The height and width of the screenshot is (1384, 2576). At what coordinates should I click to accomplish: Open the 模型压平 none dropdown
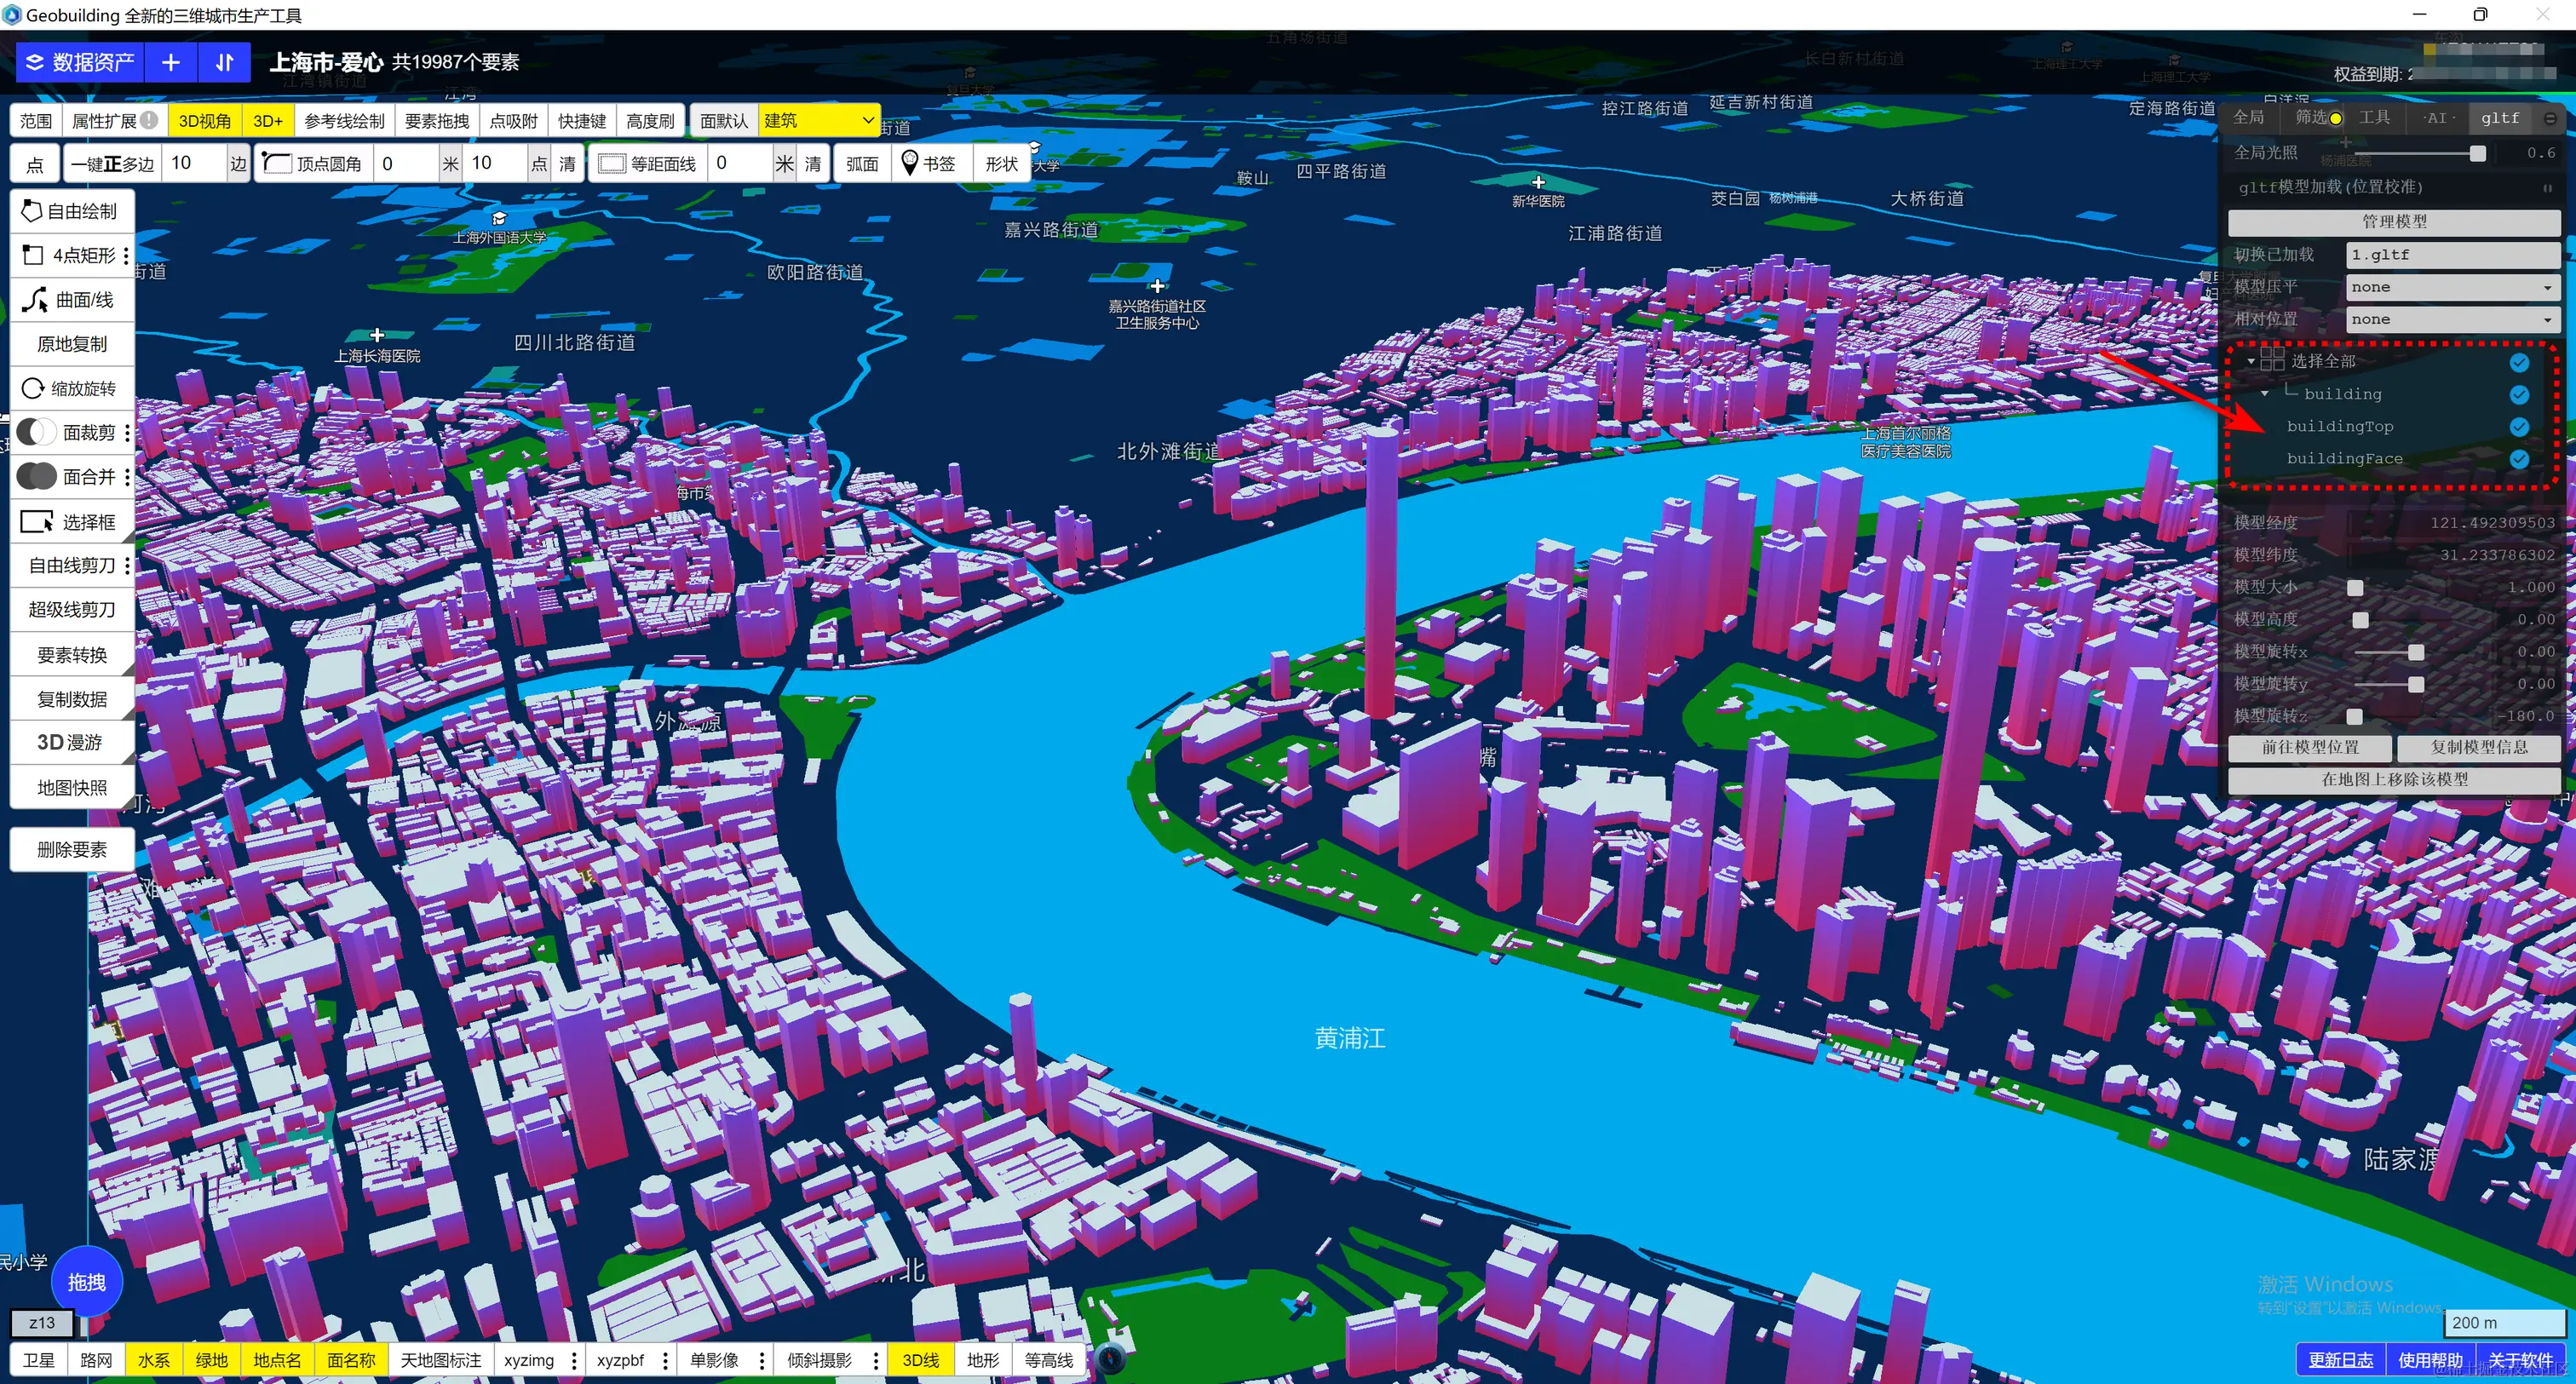pyautogui.click(x=2452, y=287)
